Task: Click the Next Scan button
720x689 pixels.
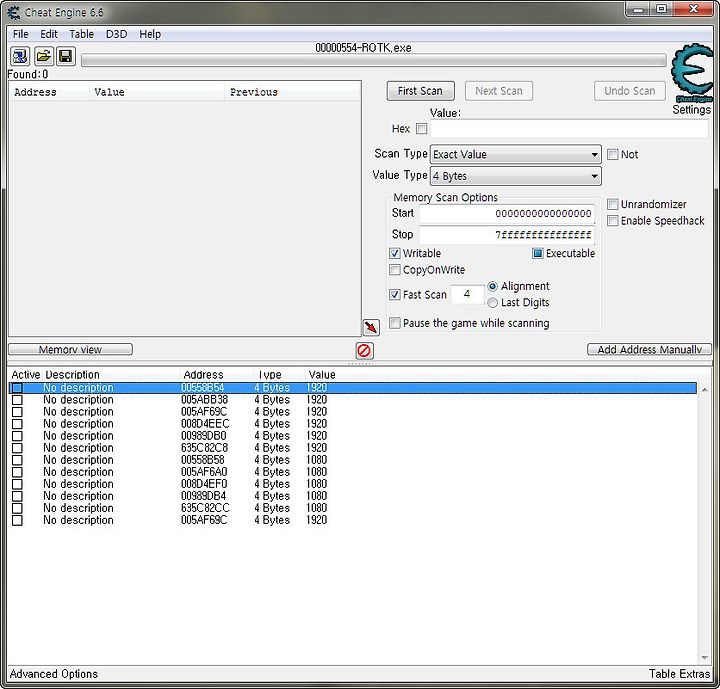Action: (x=499, y=91)
